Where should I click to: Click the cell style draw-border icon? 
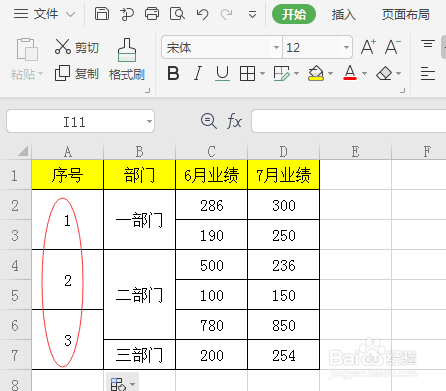click(x=282, y=73)
